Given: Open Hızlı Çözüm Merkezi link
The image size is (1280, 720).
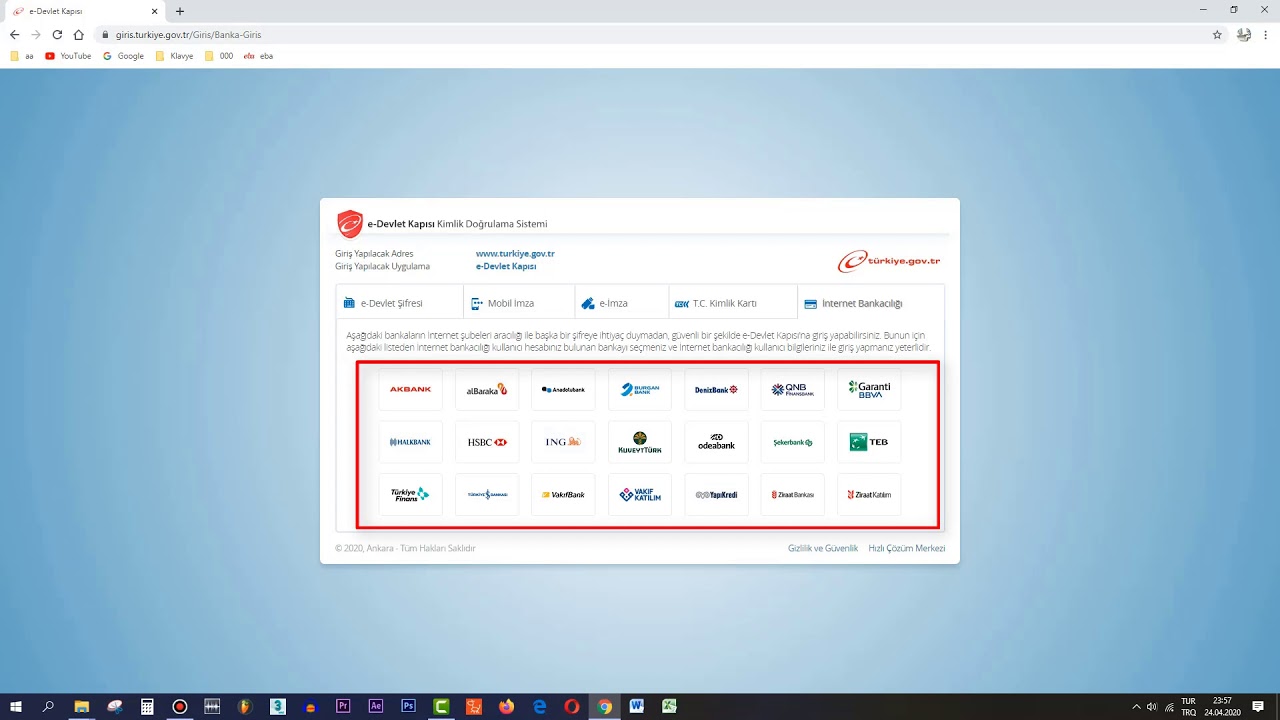Looking at the screenshot, I should pyautogui.click(x=907, y=548).
